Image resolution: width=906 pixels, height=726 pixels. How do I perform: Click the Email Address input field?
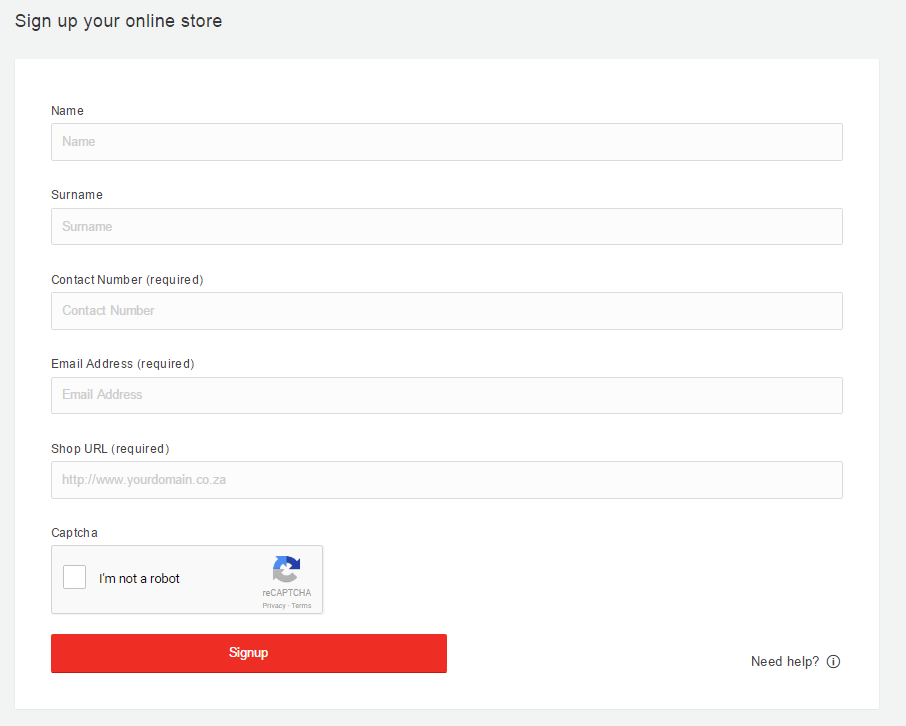(x=447, y=395)
